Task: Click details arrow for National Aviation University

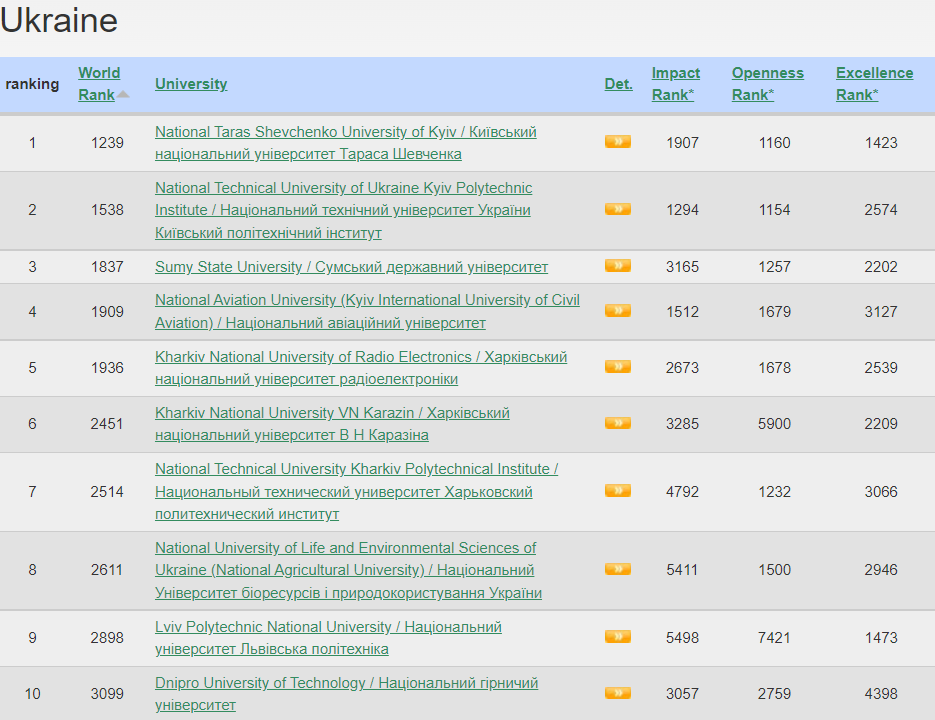Action: (x=618, y=311)
